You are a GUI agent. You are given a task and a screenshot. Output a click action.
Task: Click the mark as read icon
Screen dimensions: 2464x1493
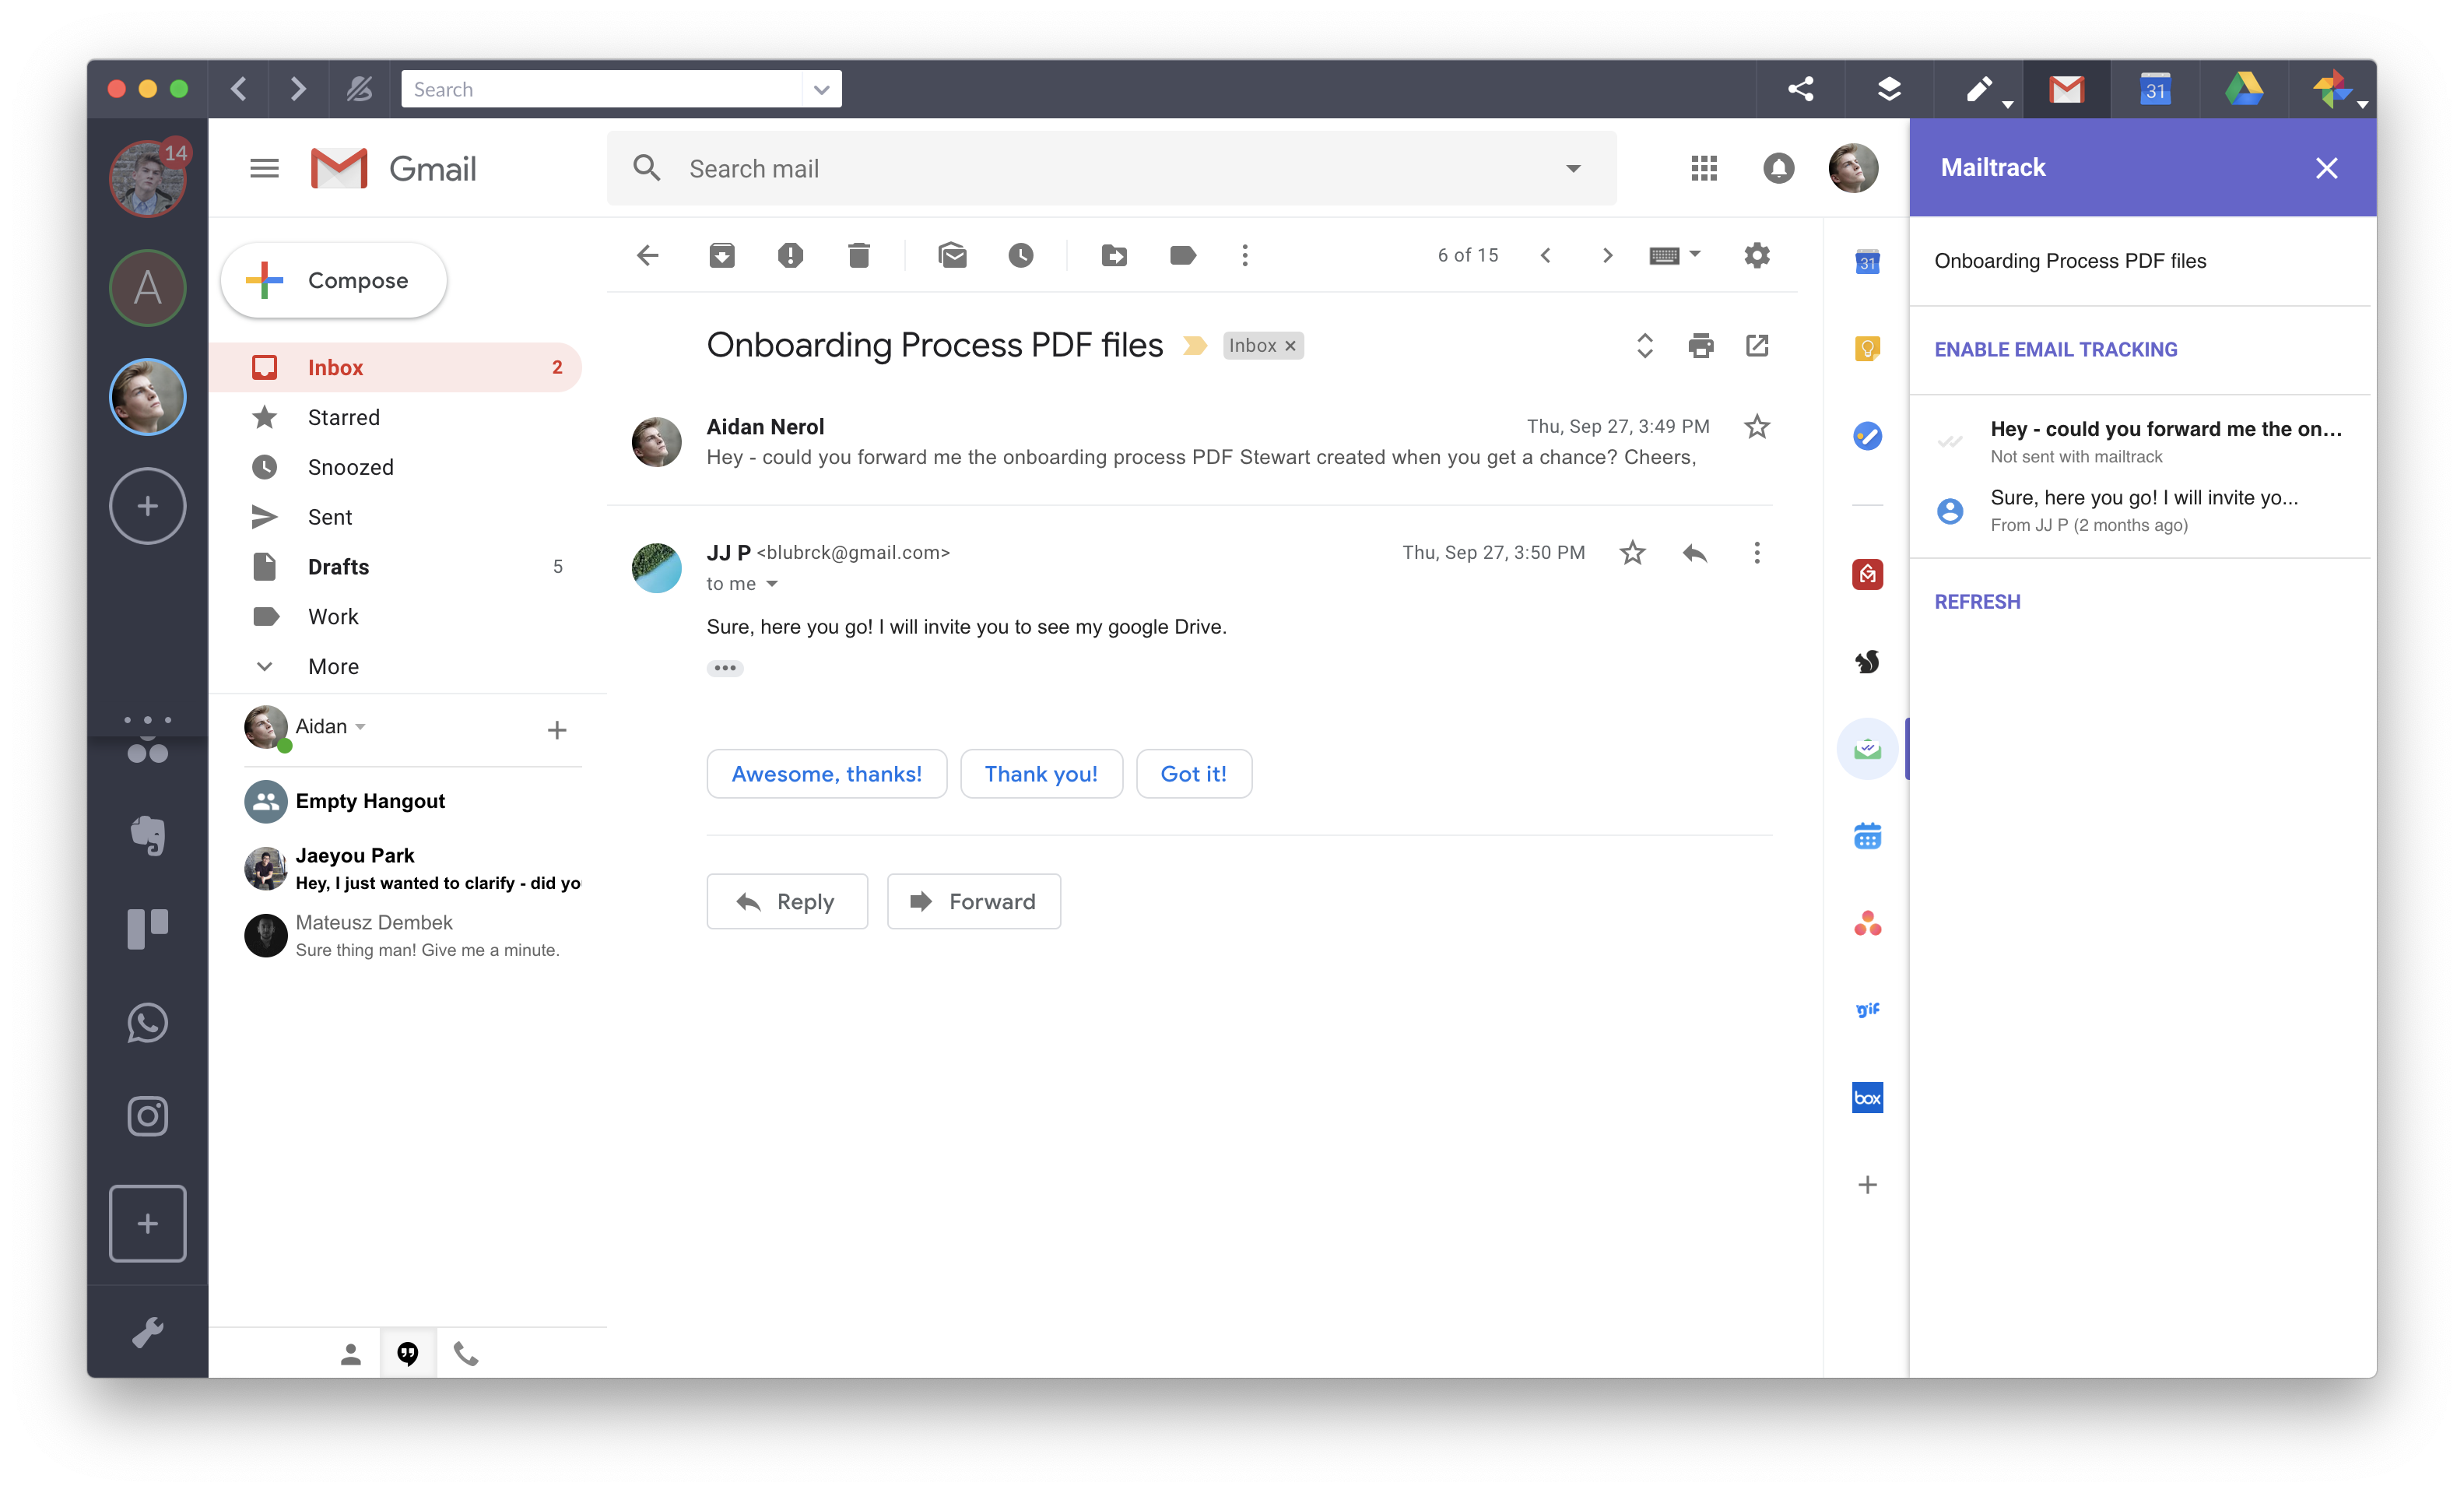pyautogui.click(x=950, y=255)
